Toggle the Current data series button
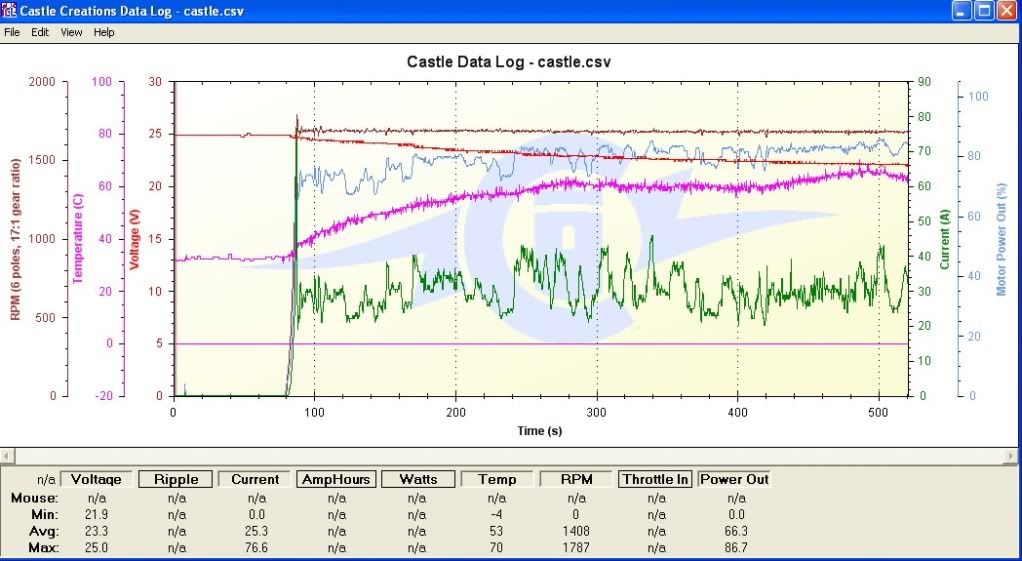This screenshot has height=561, width=1022. point(255,479)
